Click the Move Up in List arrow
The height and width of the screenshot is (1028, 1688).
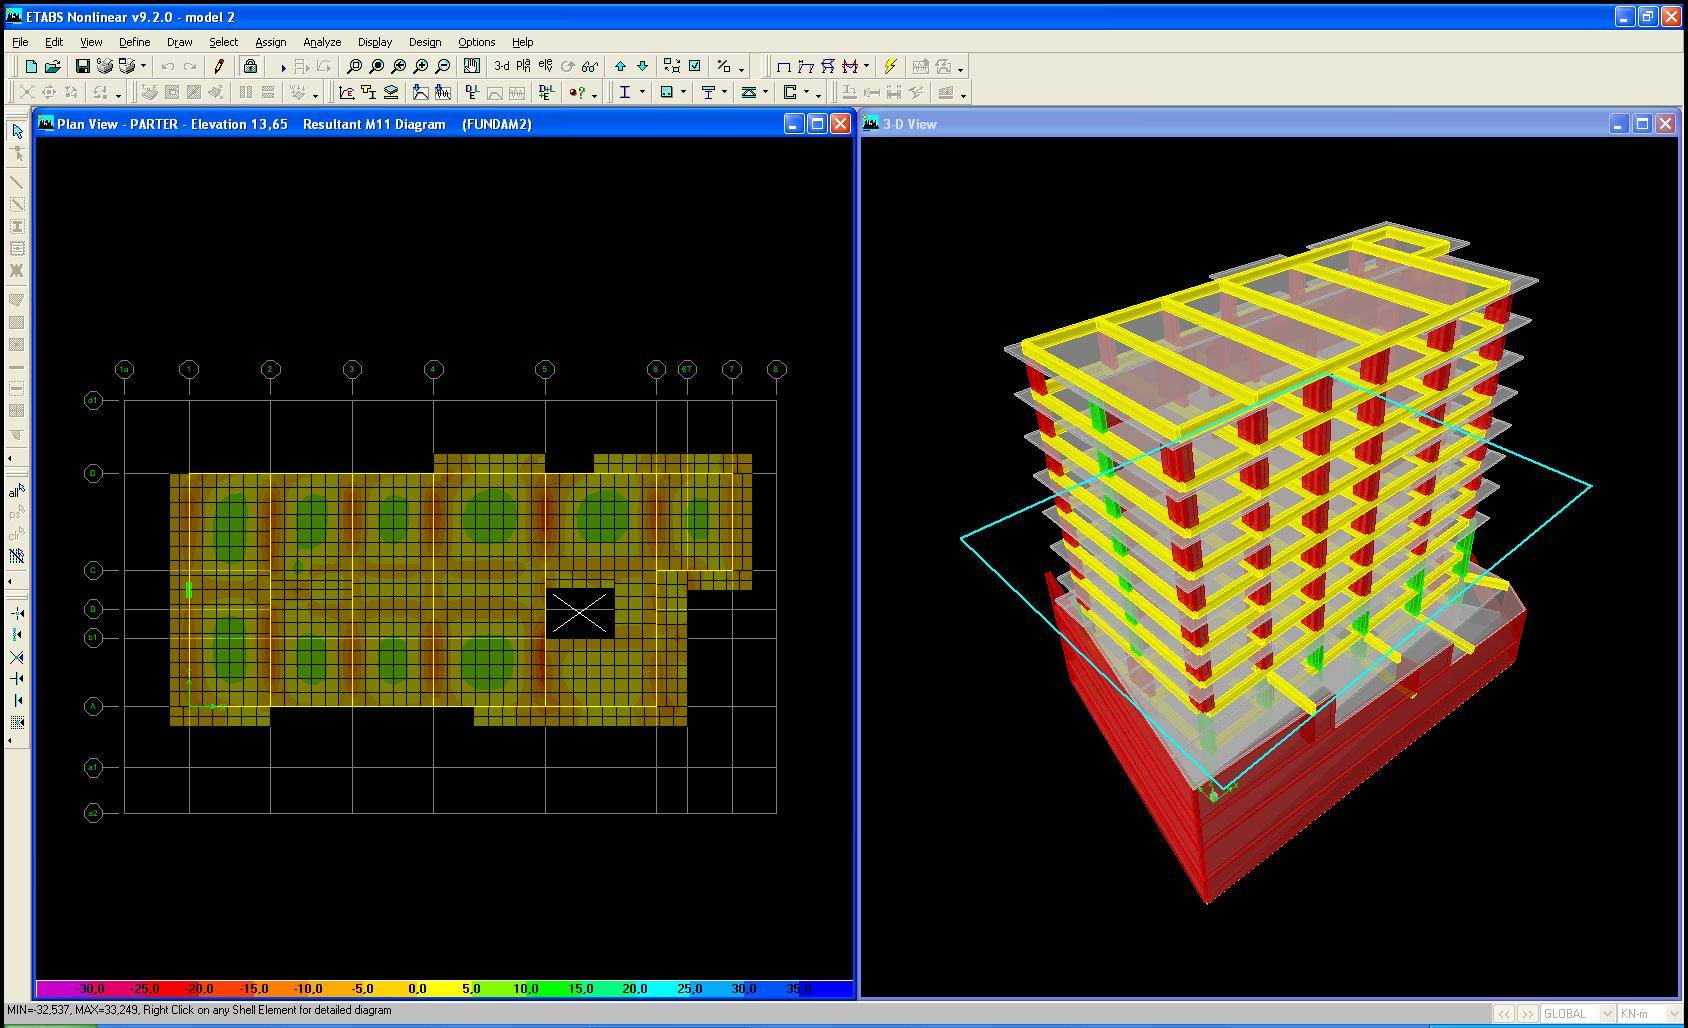point(620,67)
